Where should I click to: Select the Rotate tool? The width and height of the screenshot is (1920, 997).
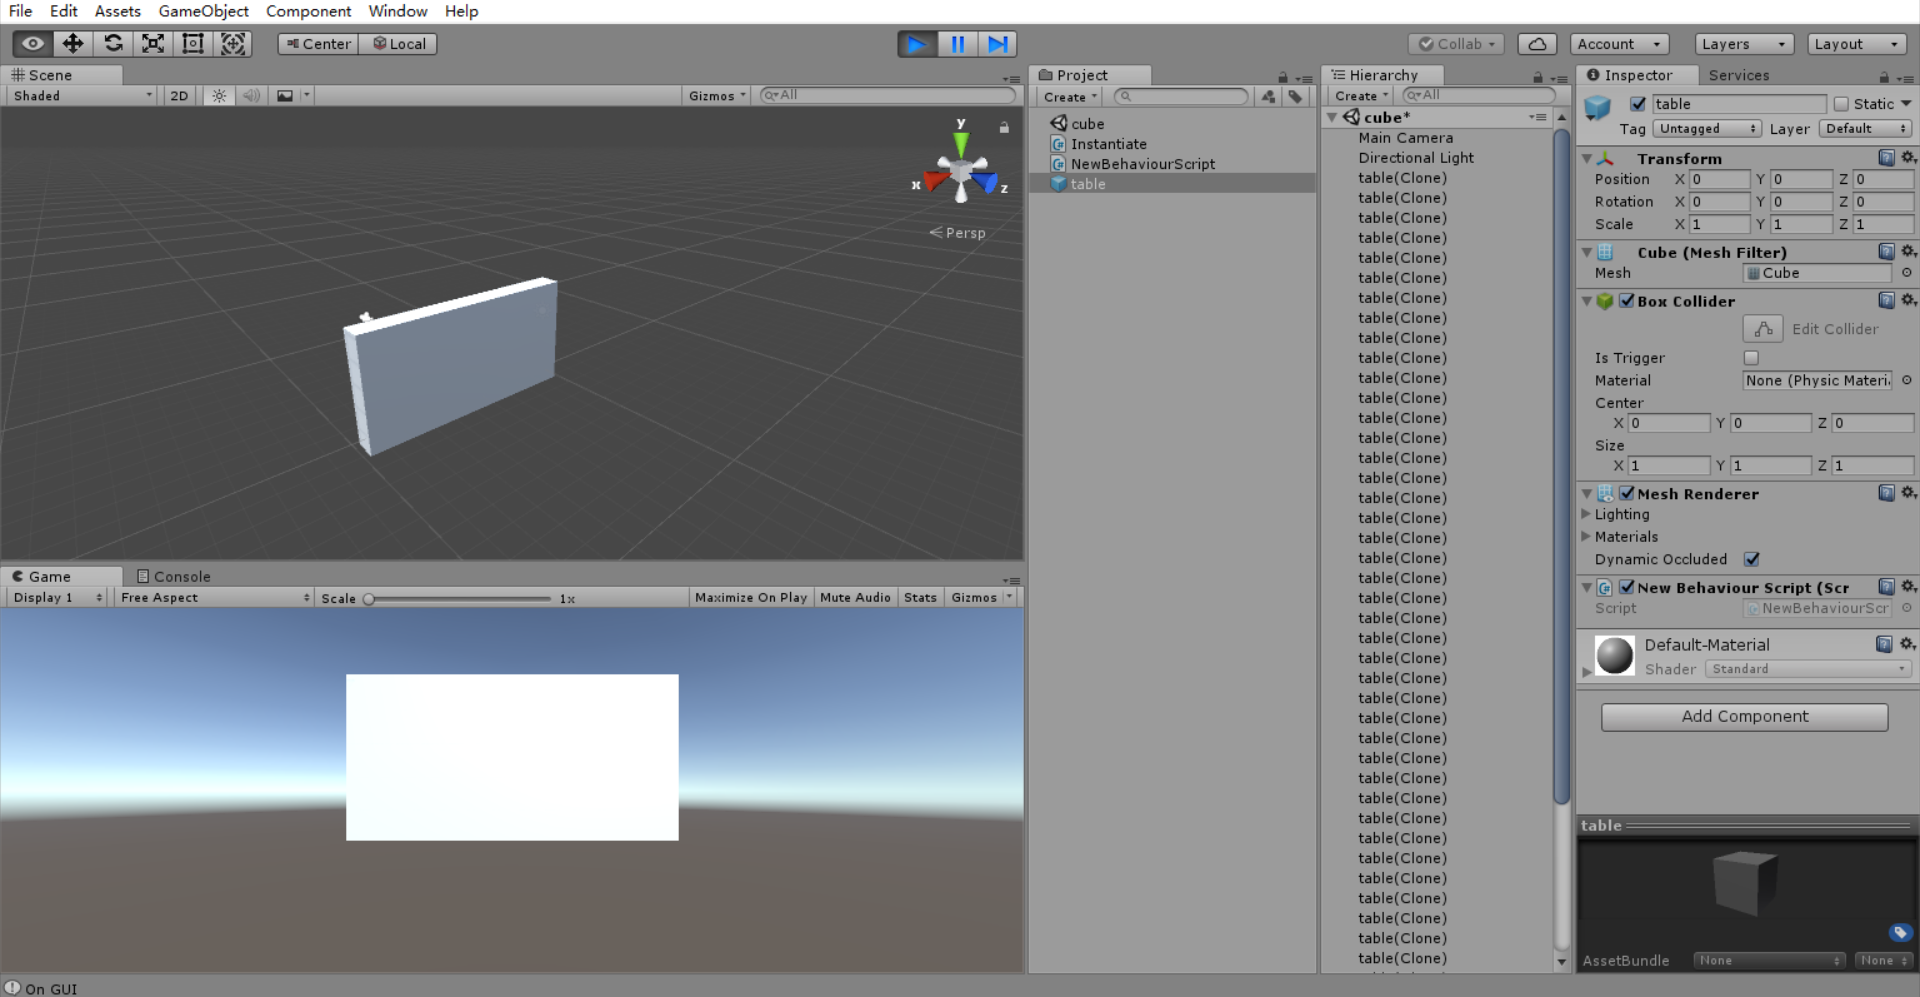(113, 43)
